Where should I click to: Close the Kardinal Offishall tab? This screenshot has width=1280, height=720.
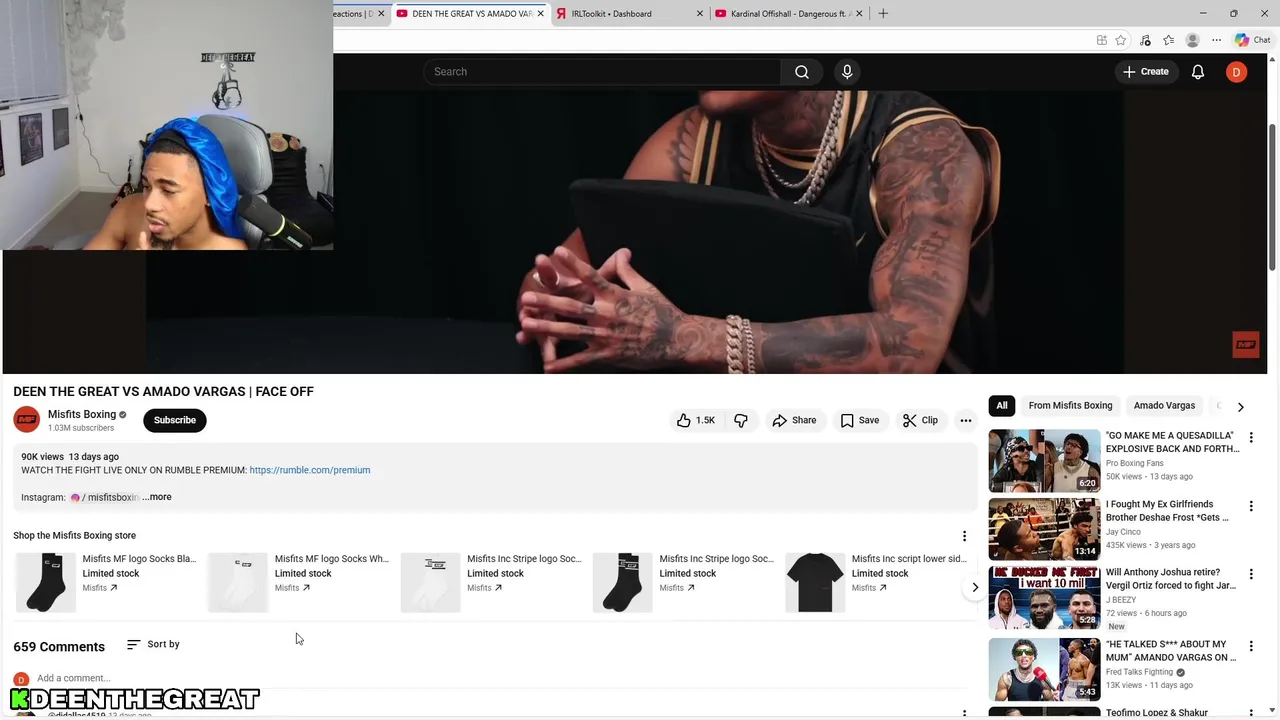[x=859, y=14]
